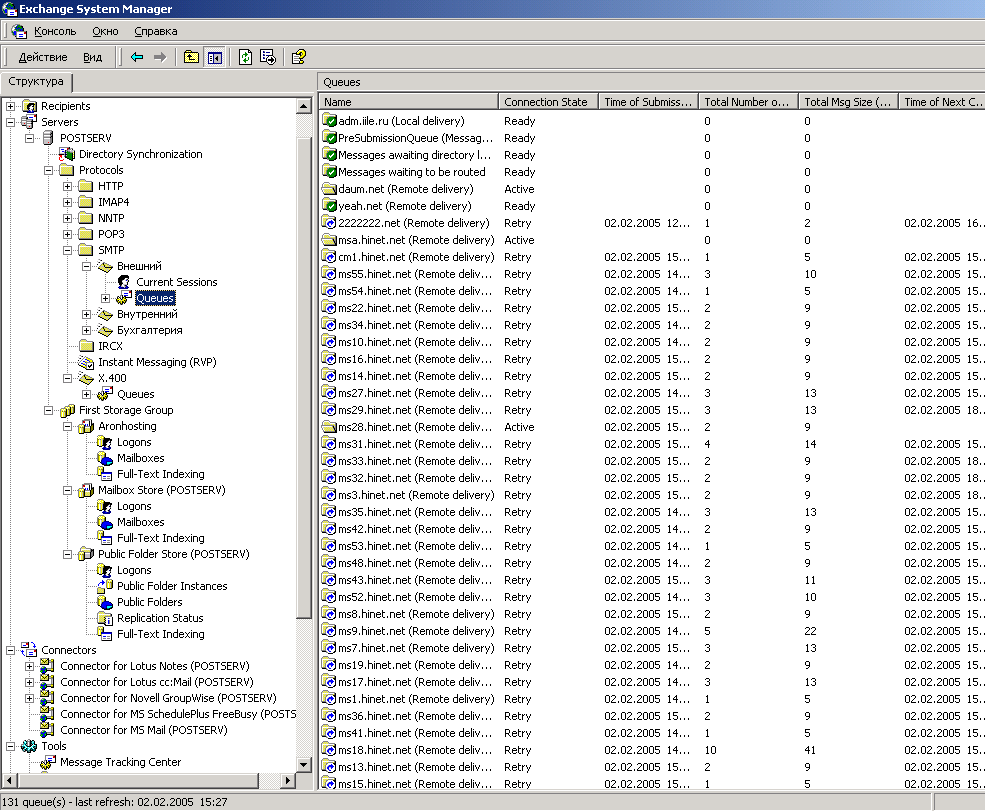Expand the HTTP protocol node
The image size is (985, 811).
[x=68, y=186]
